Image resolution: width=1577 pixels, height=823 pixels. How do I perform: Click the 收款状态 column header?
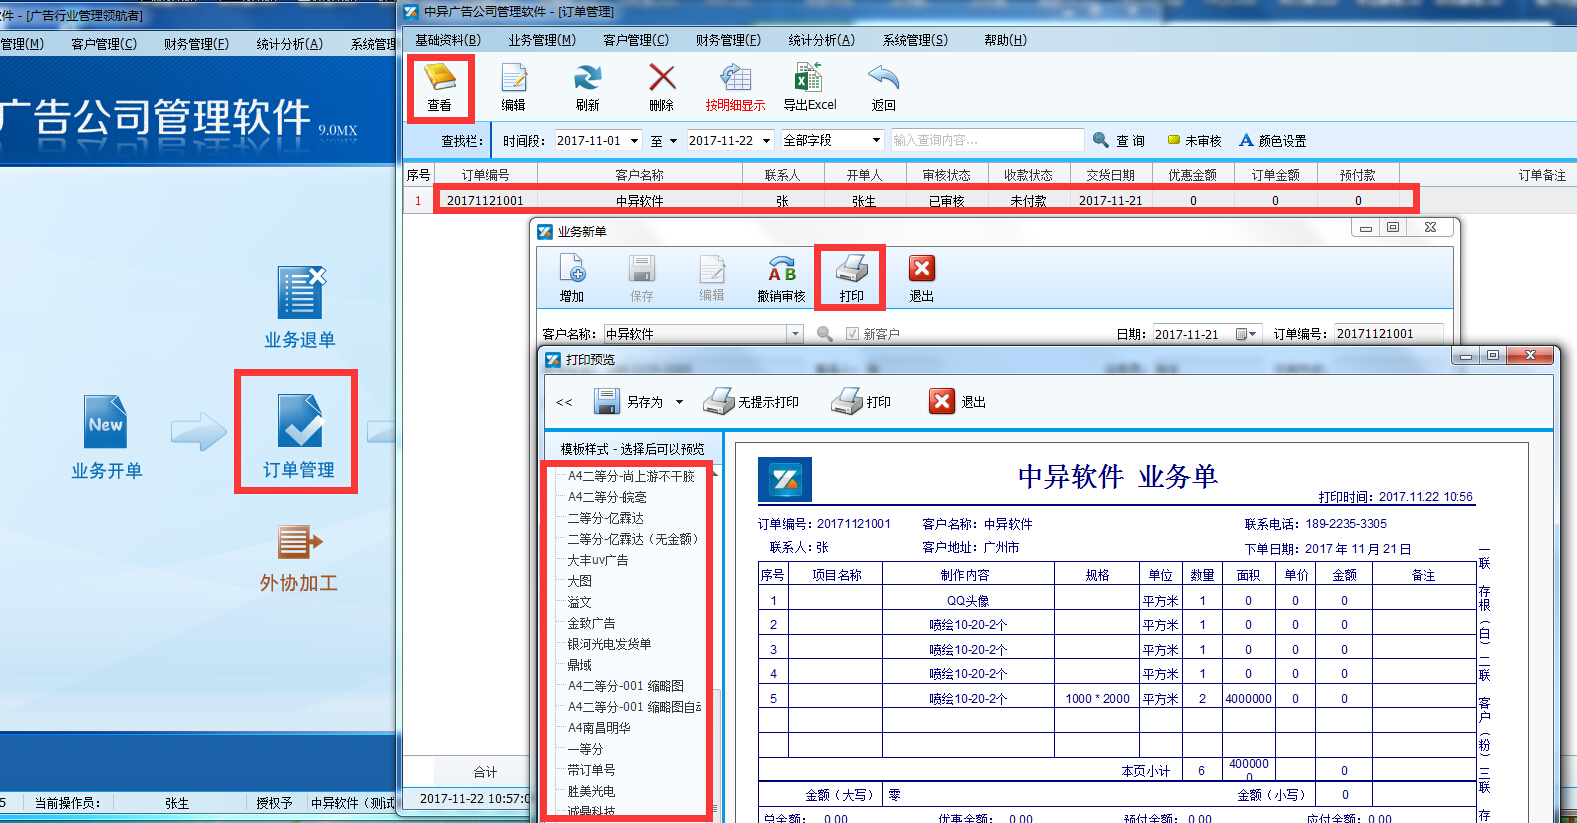[1028, 175]
